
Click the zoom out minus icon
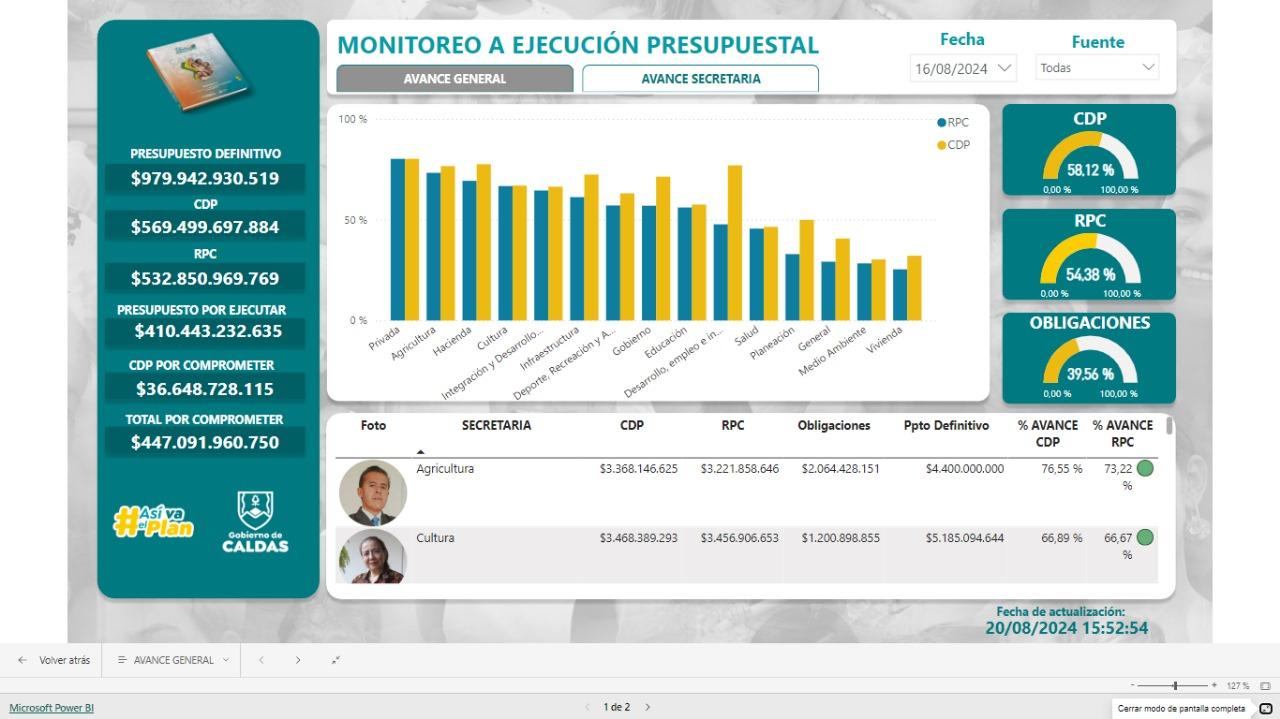click(1133, 686)
